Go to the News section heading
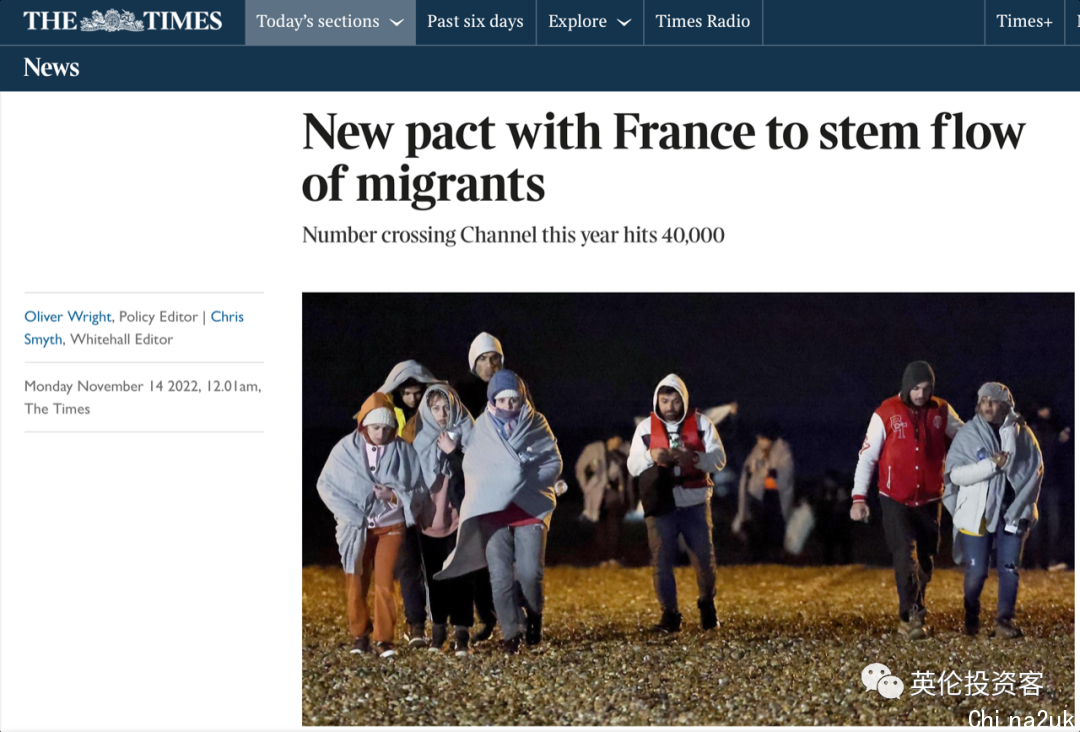Image resolution: width=1080 pixels, height=732 pixels. tap(51, 67)
